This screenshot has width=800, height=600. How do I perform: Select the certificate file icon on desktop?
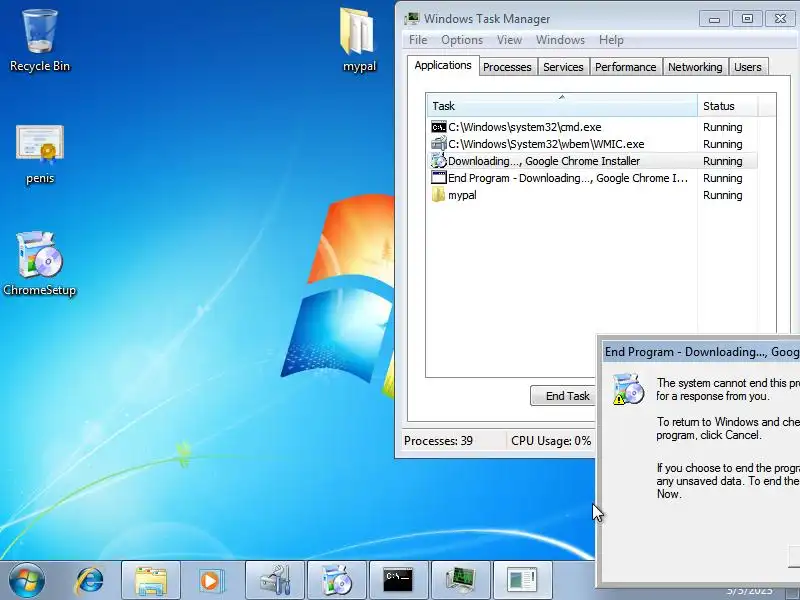click(40, 154)
